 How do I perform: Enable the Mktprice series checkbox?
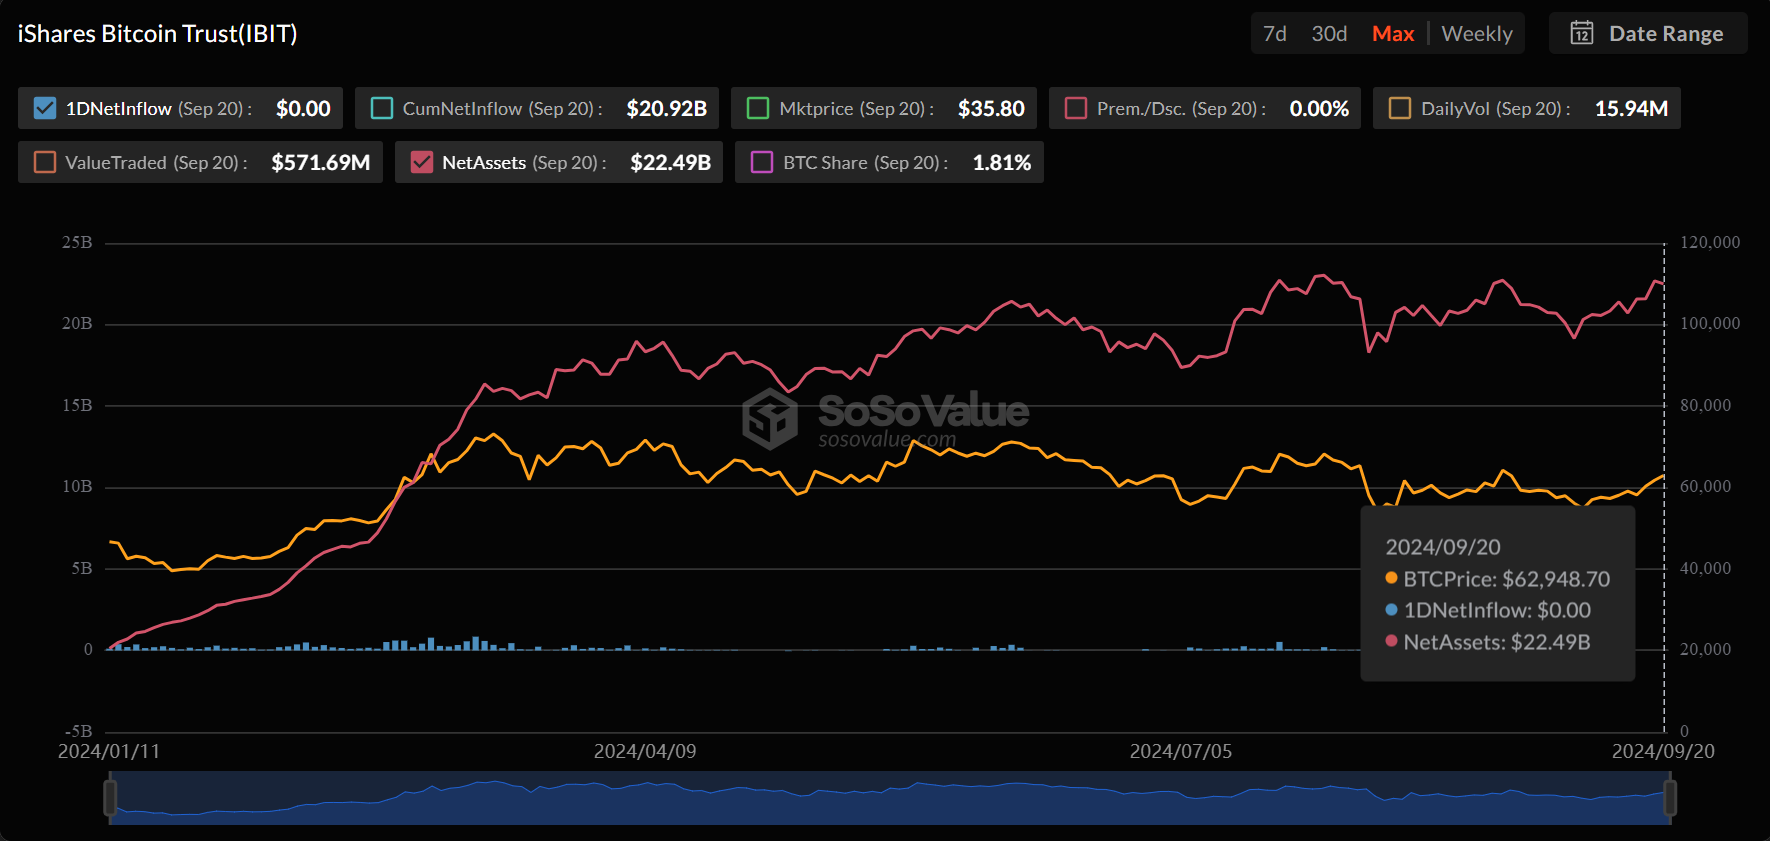(x=758, y=108)
